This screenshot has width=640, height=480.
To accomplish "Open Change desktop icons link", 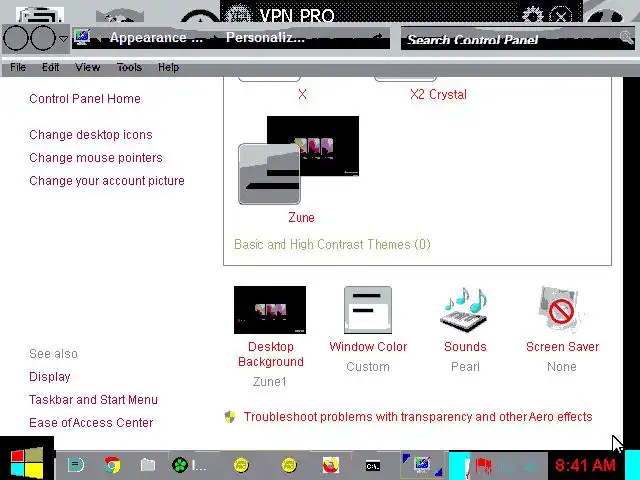I will click(x=91, y=135).
